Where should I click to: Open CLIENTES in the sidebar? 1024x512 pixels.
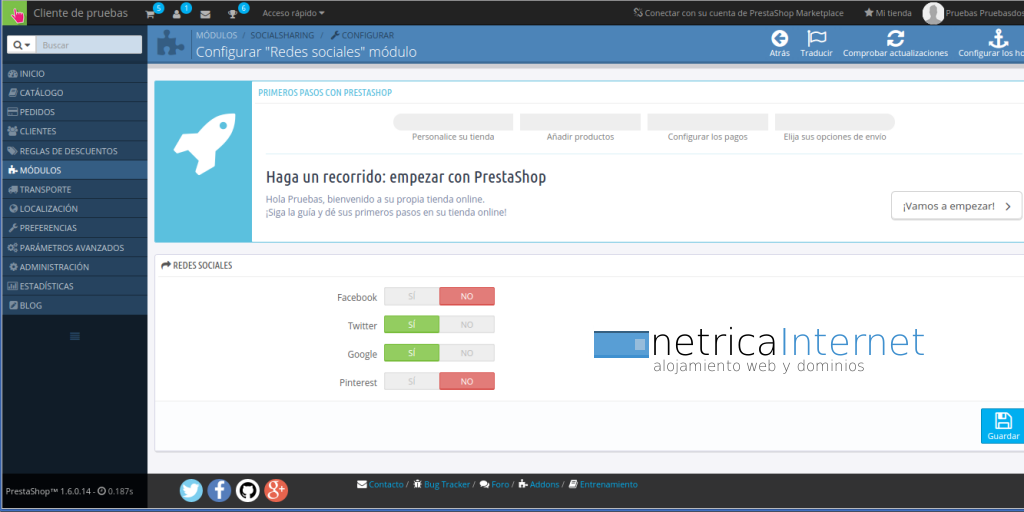(x=74, y=131)
